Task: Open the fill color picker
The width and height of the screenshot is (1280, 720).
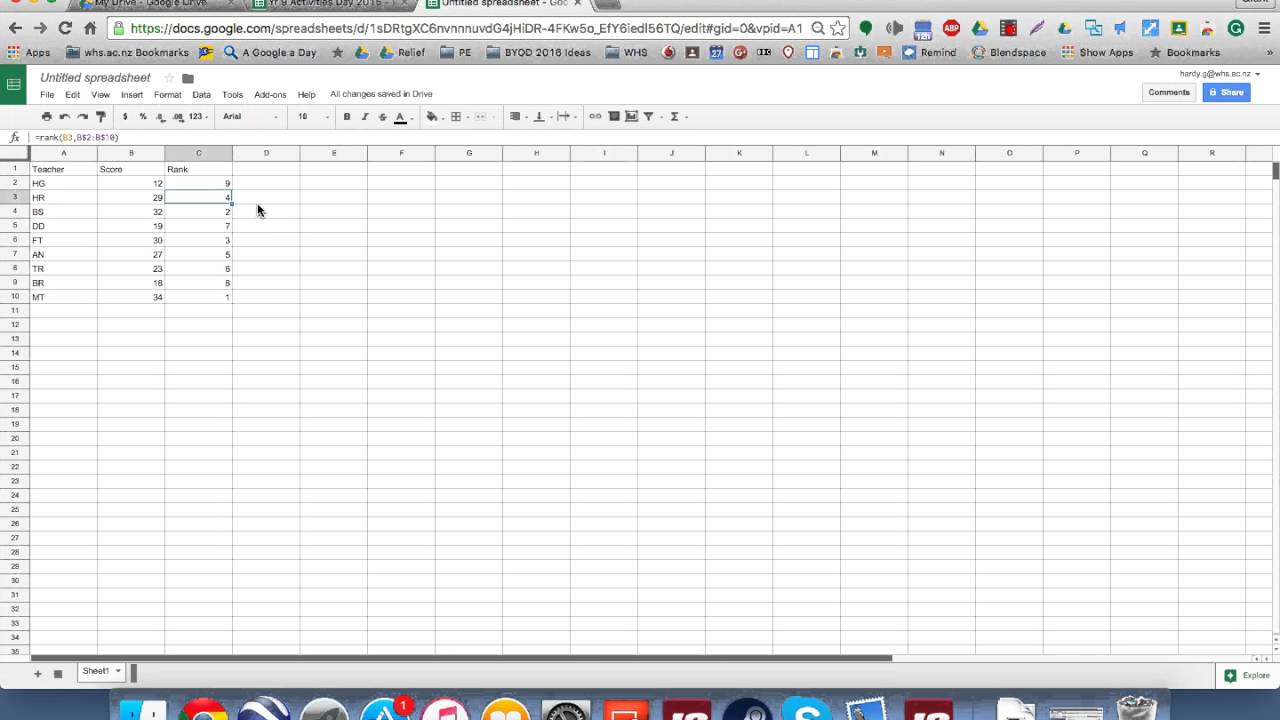Action: click(432, 117)
